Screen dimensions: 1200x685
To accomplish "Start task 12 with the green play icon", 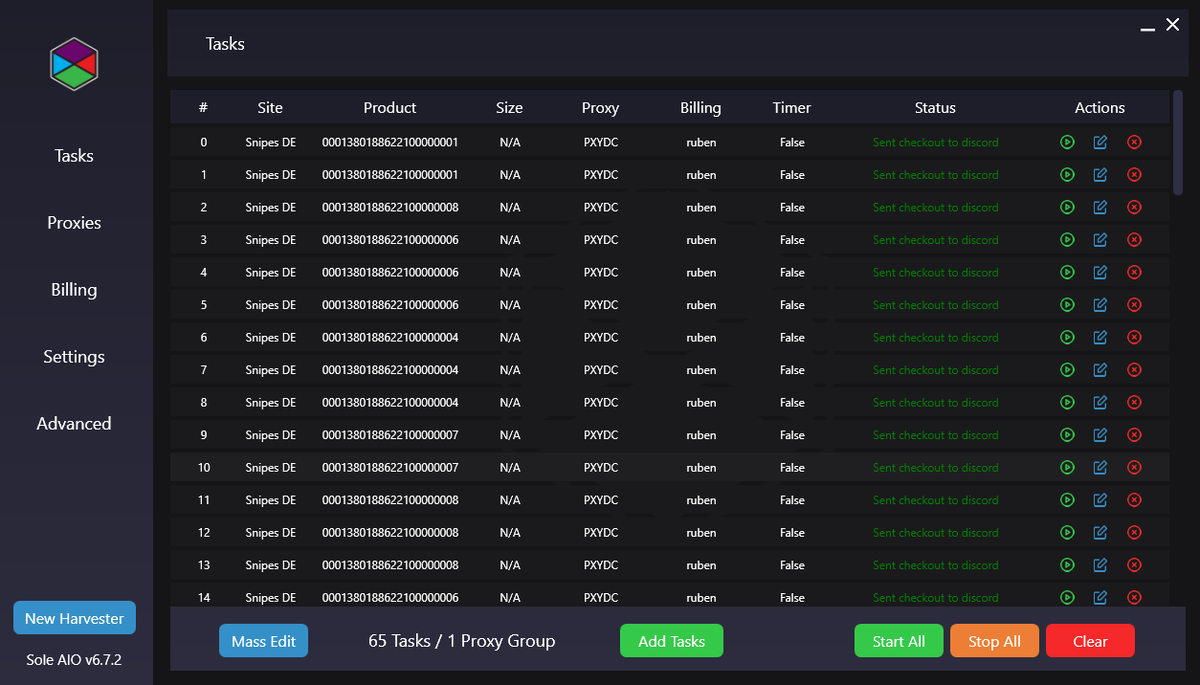I will click(1067, 532).
